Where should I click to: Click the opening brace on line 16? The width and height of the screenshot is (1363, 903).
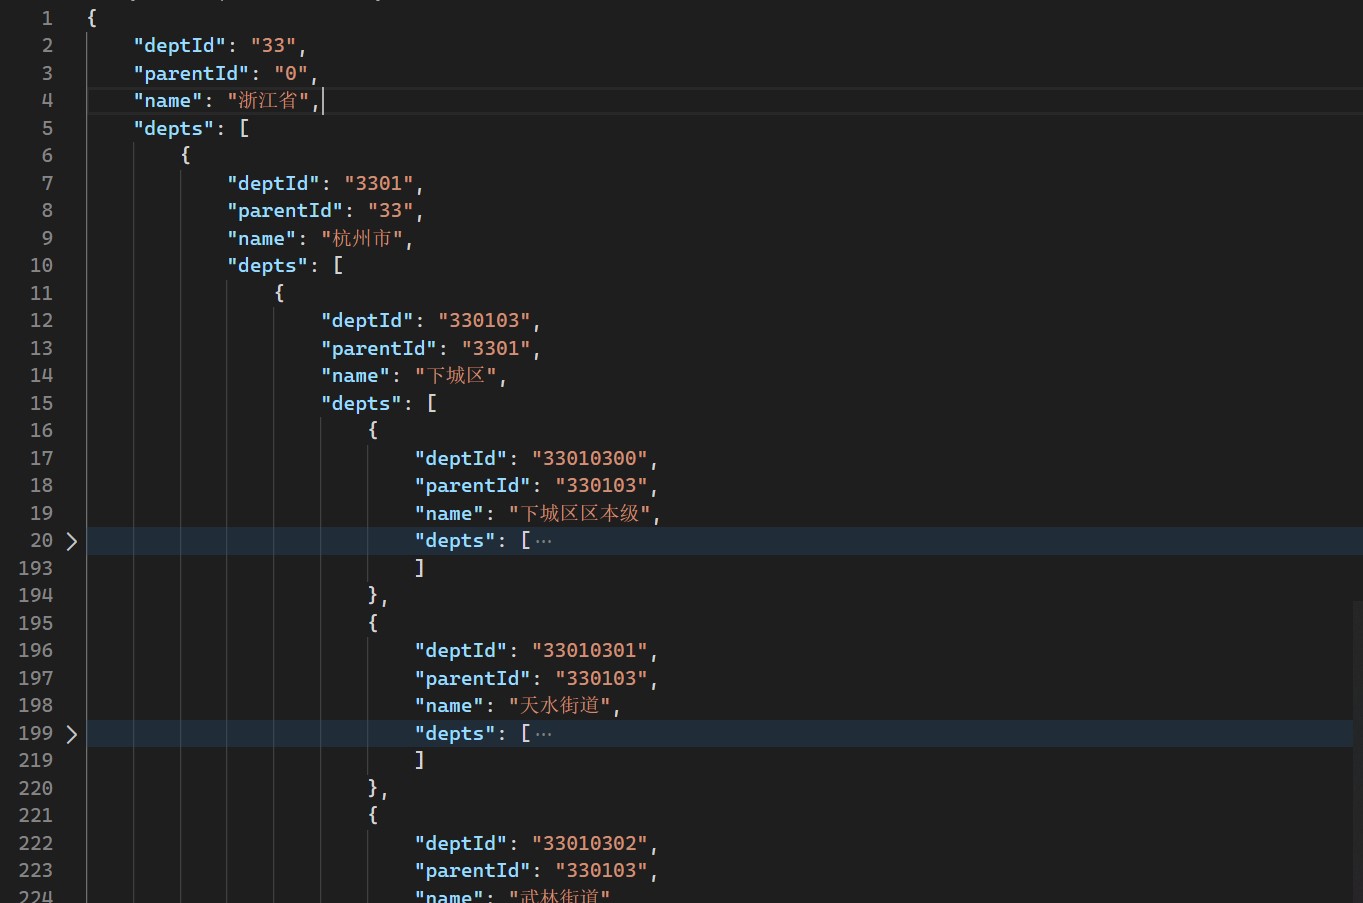coord(373,430)
